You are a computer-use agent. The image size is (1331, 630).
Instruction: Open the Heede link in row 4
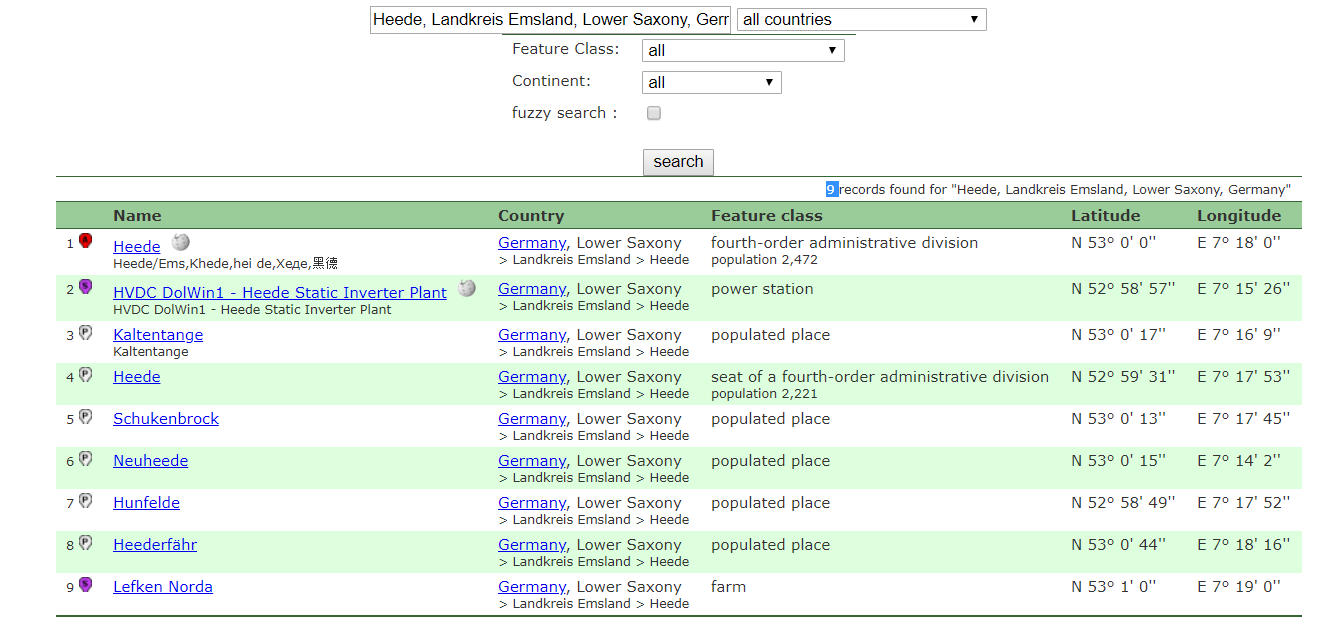[137, 376]
